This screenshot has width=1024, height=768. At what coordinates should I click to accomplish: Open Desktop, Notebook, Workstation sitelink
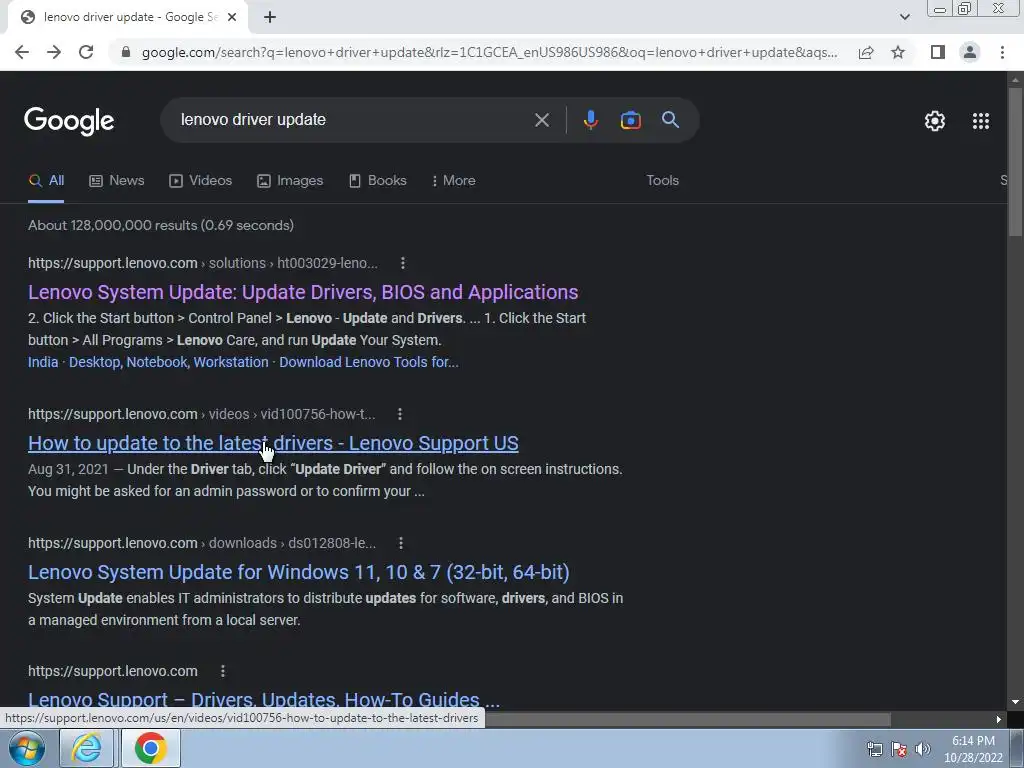click(x=168, y=362)
